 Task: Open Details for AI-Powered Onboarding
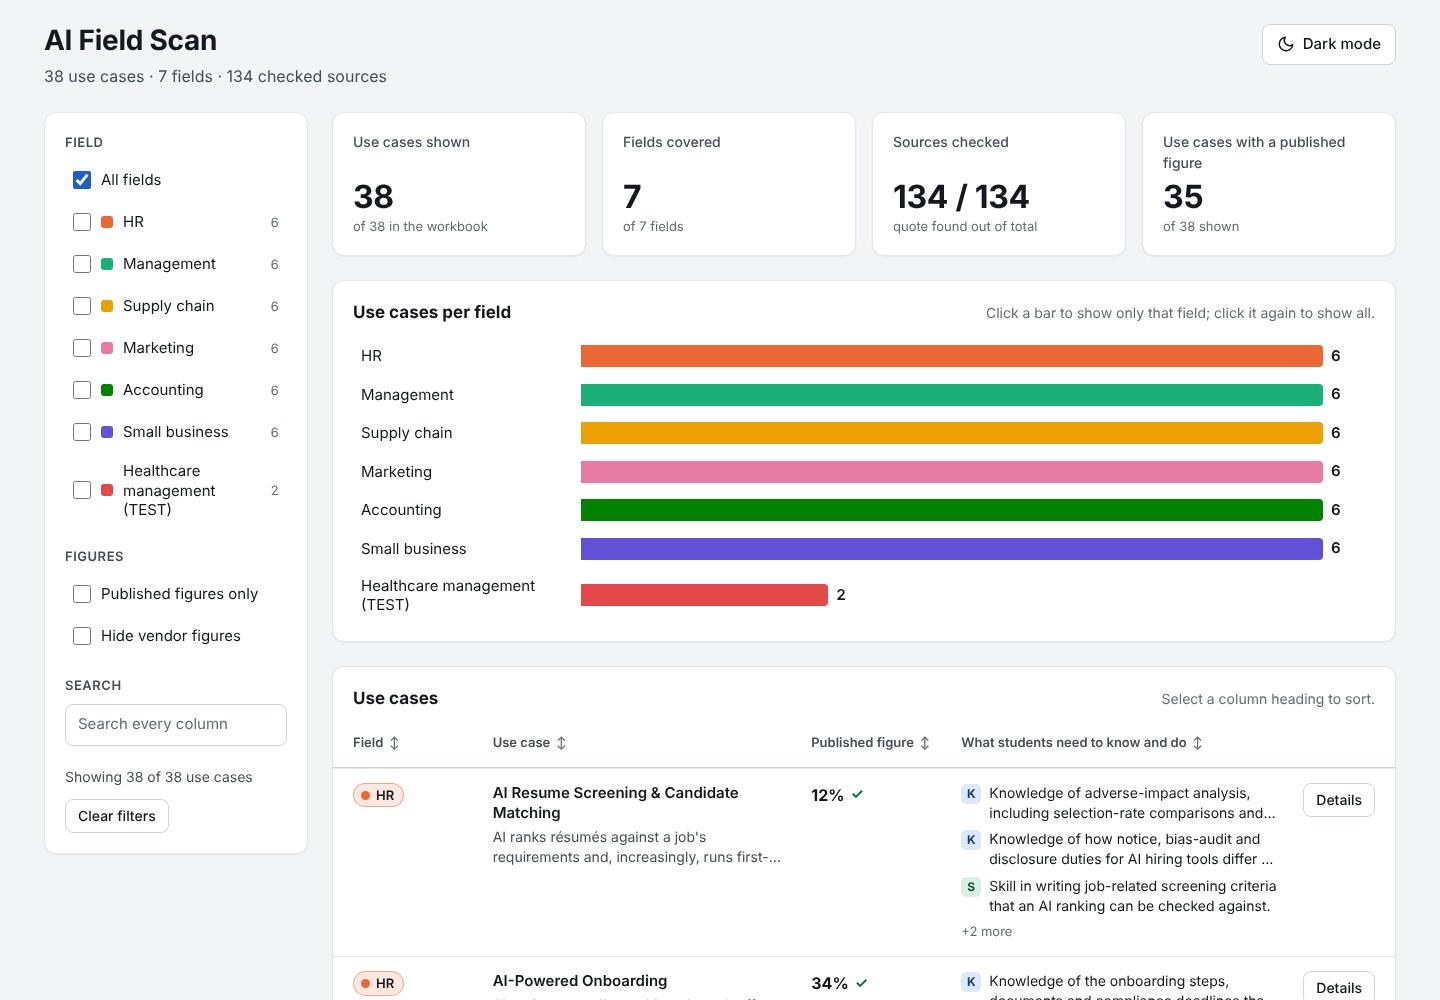[x=1338, y=986]
